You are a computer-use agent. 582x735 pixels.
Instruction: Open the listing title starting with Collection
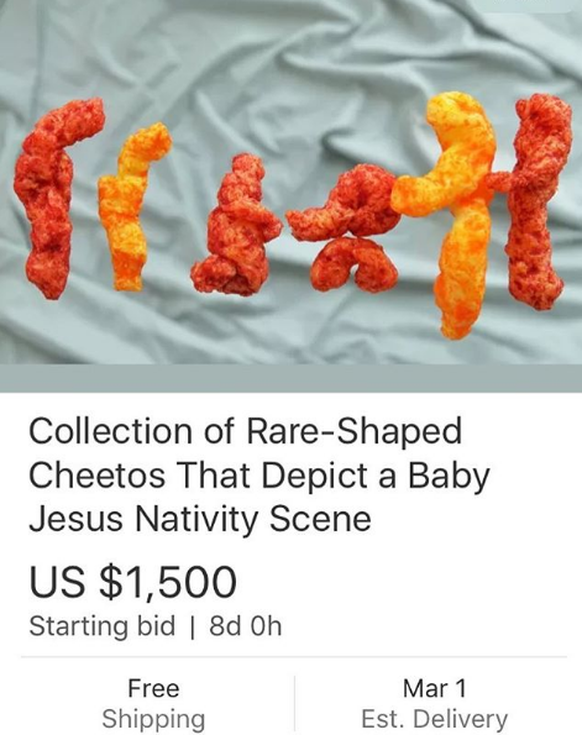point(259,475)
